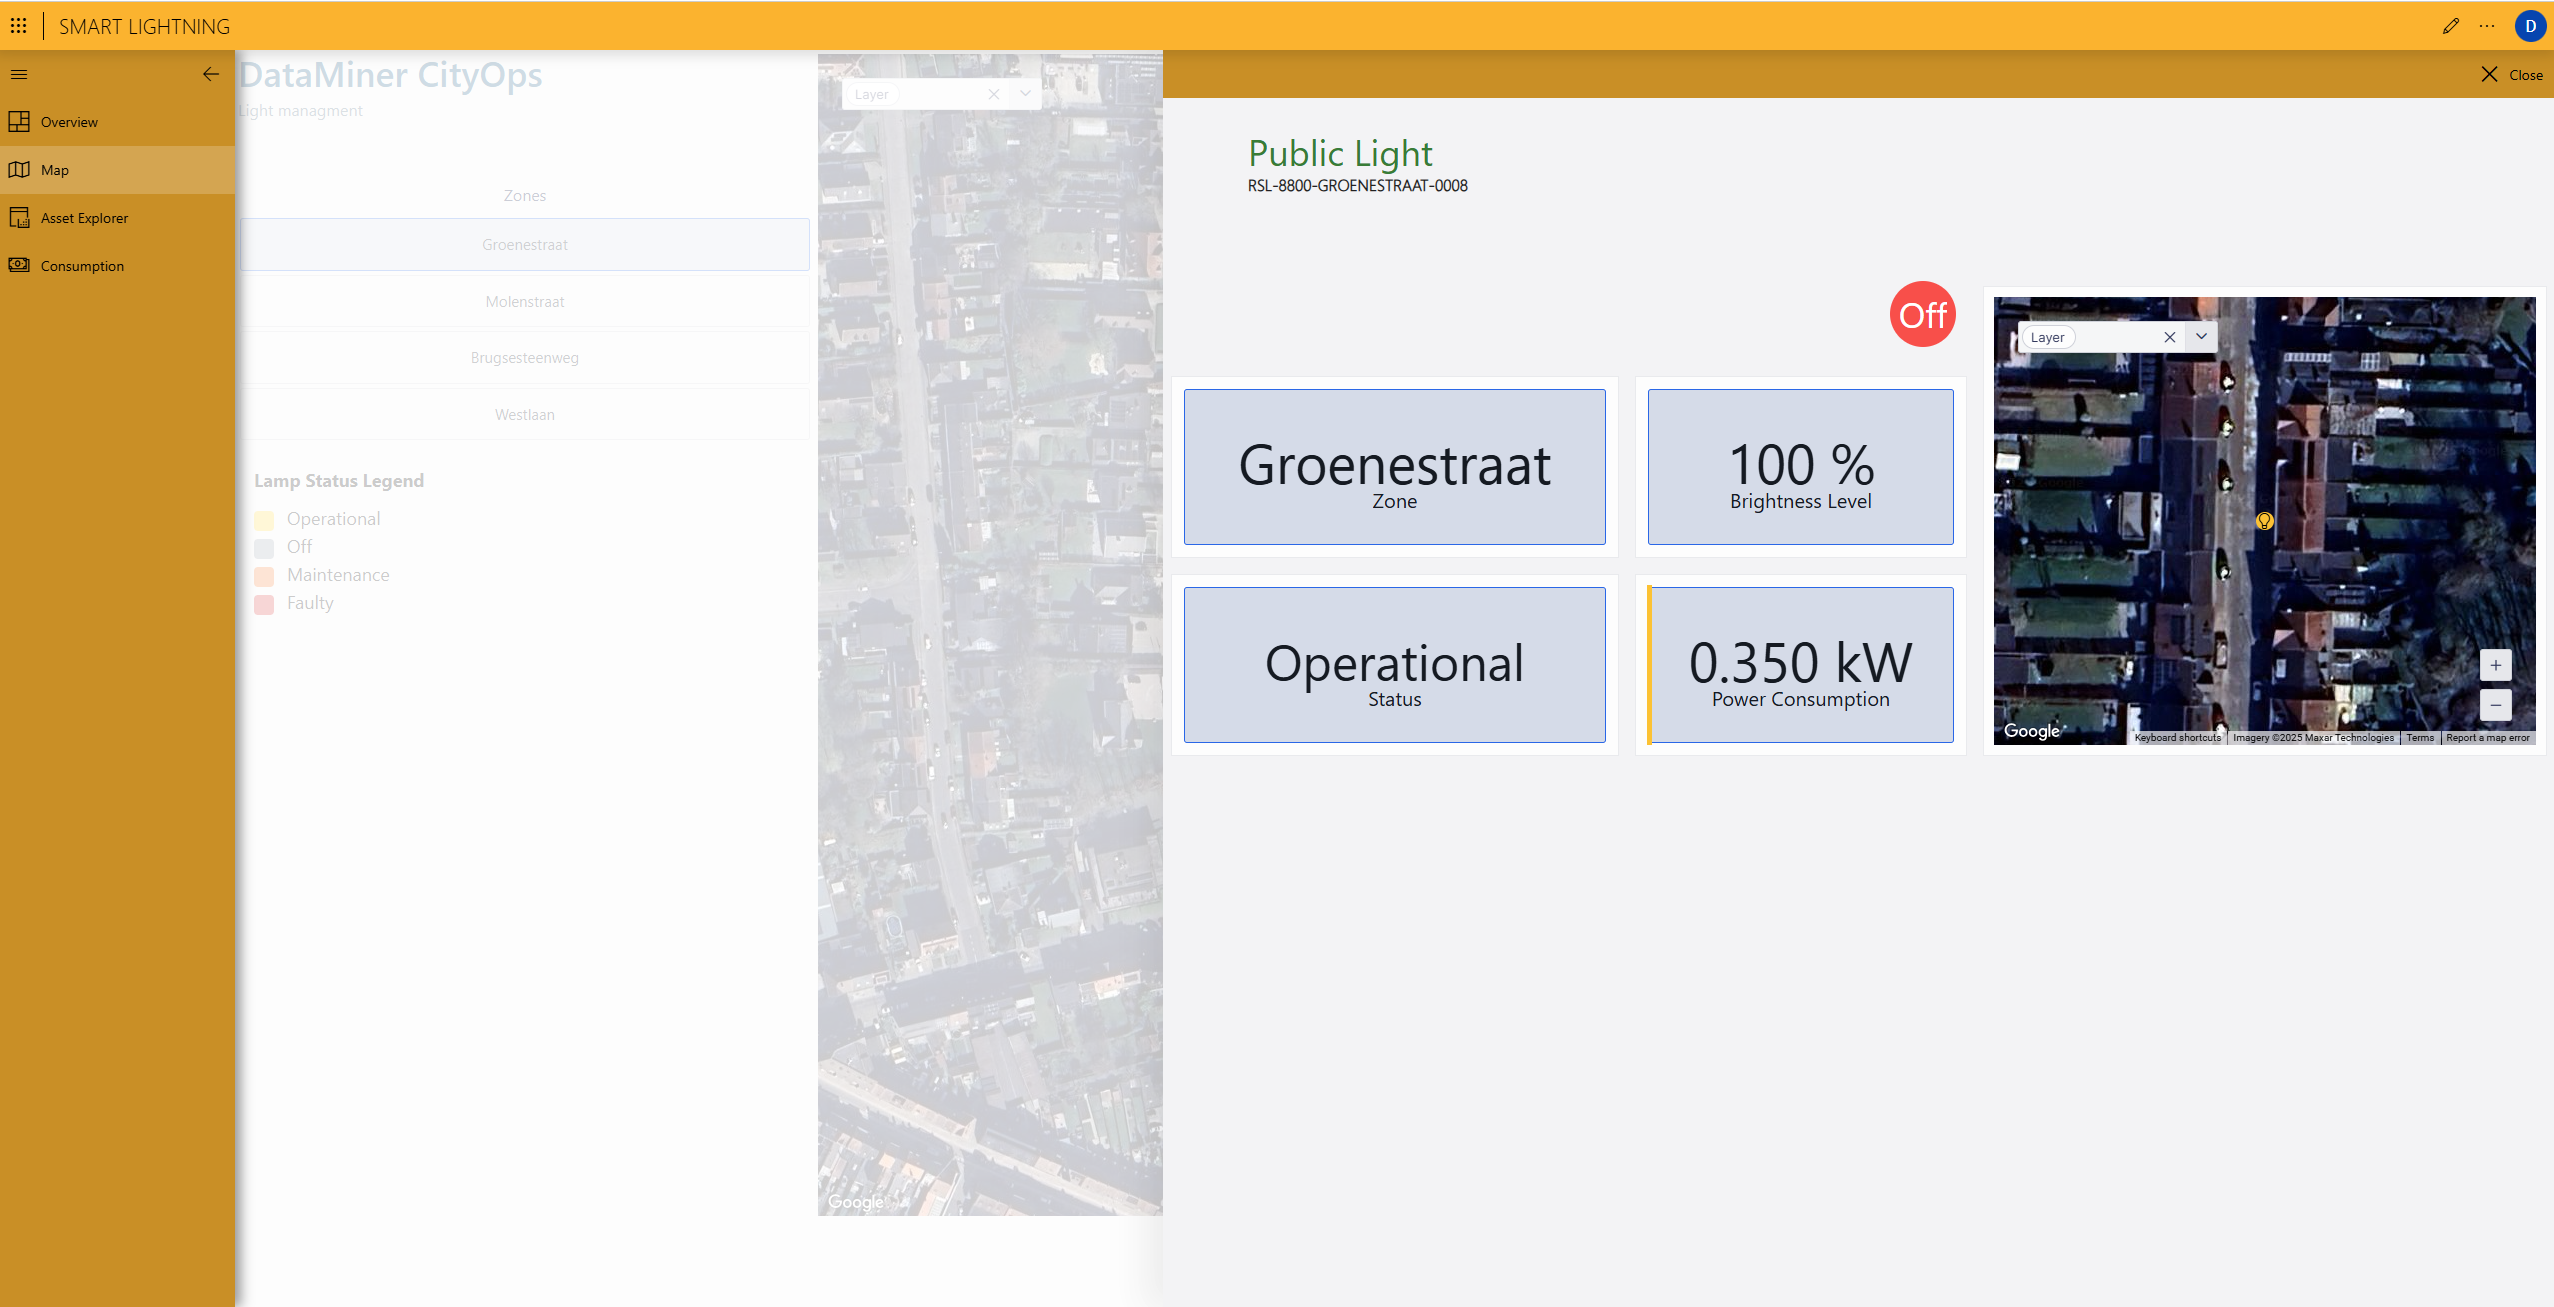This screenshot has width=2554, height=1307.
Task: Click Report a map error link
Action: (2487, 738)
